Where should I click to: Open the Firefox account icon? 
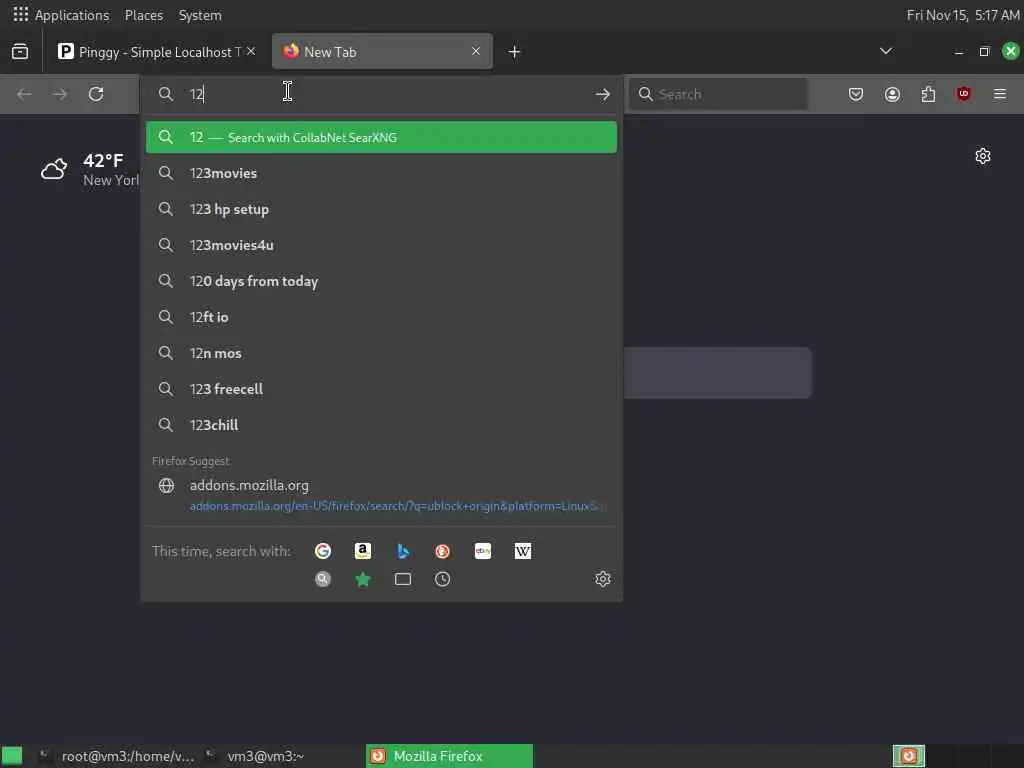pos(892,94)
